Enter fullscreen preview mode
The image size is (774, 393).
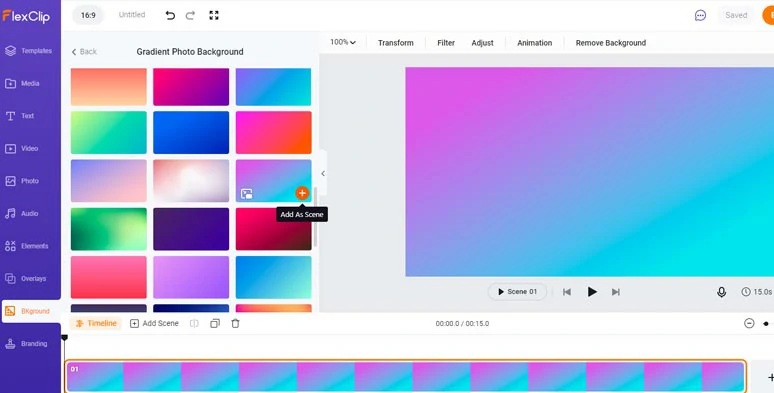click(214, 15)
